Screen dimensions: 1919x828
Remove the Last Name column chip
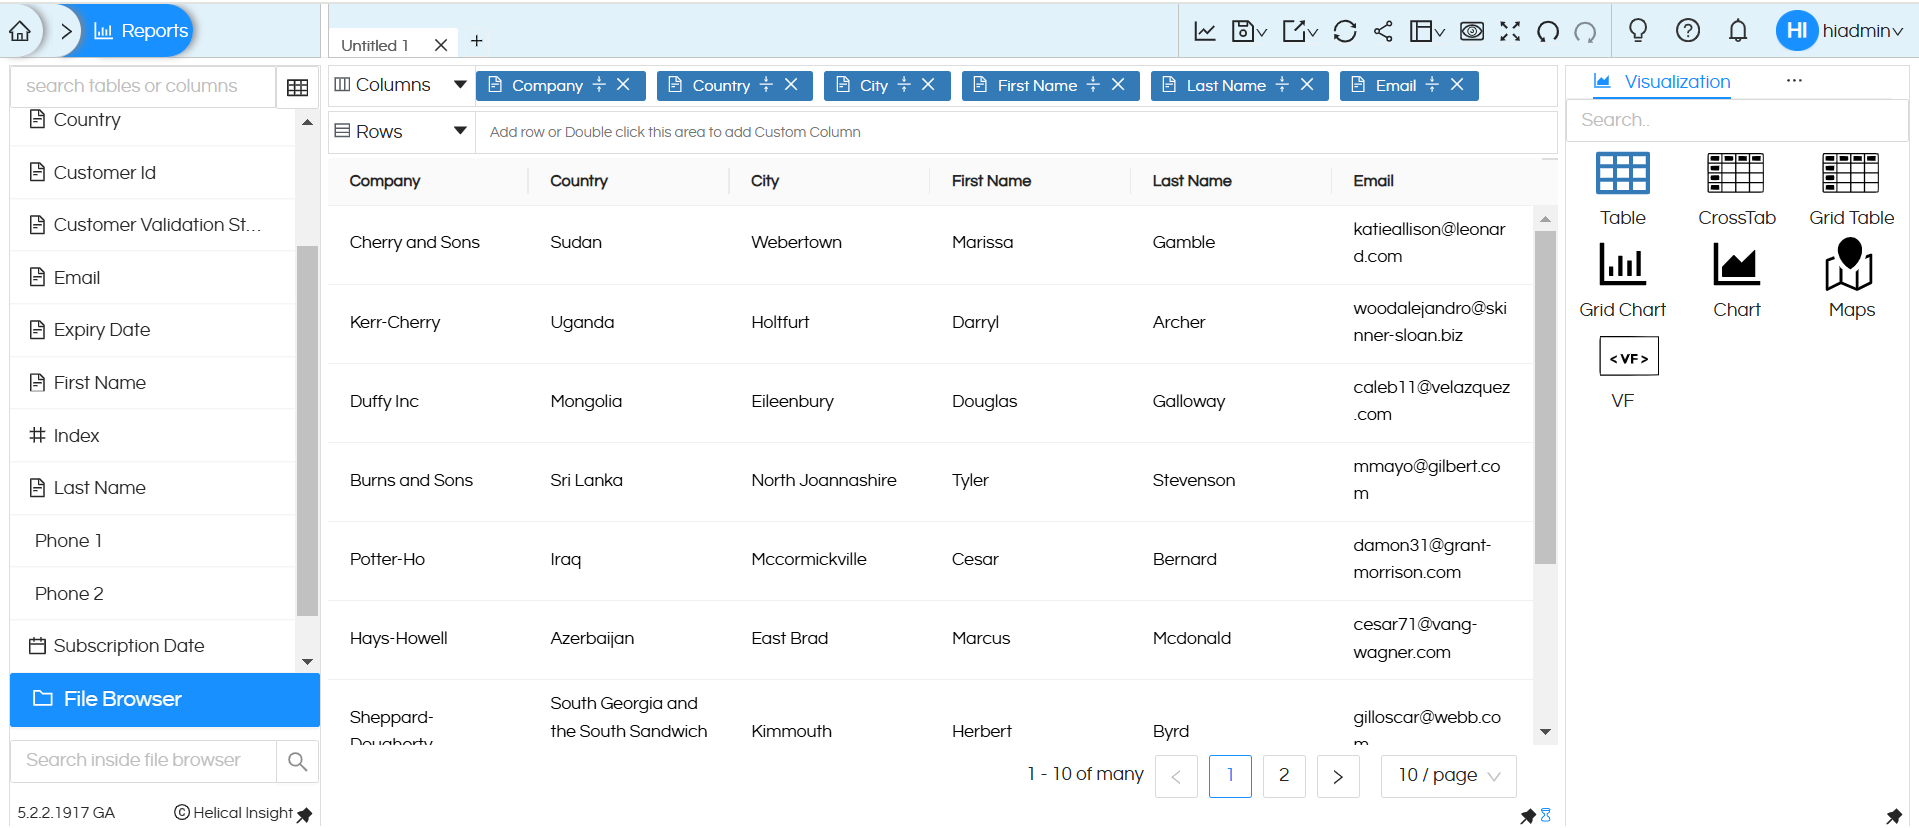1307,84
